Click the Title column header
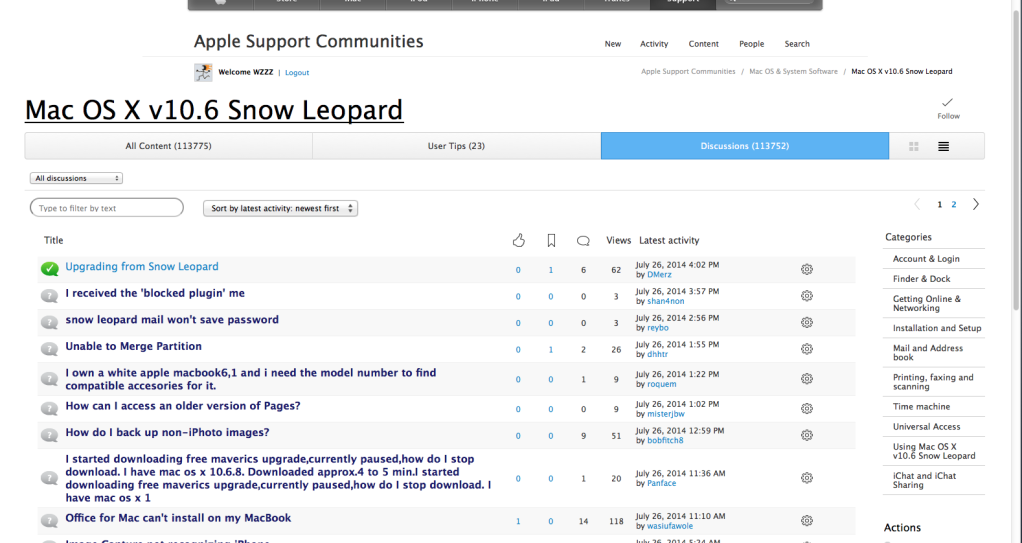The width and height of the screenshot is (1022, 543). coord(53,241)
